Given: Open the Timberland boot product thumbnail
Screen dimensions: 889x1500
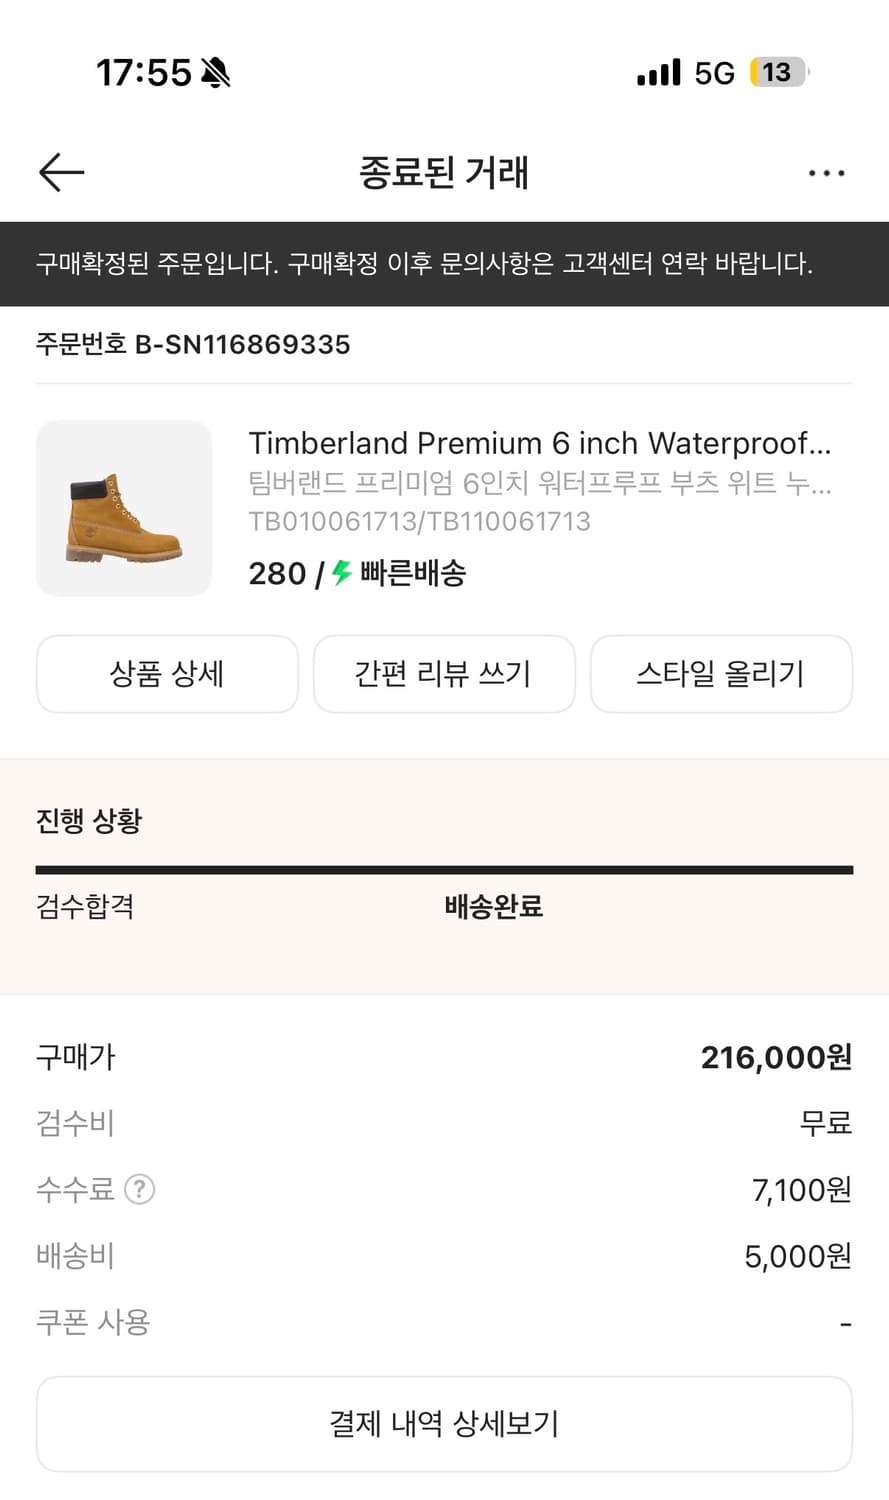Looking at the screenshot, I should pos(124,508).
